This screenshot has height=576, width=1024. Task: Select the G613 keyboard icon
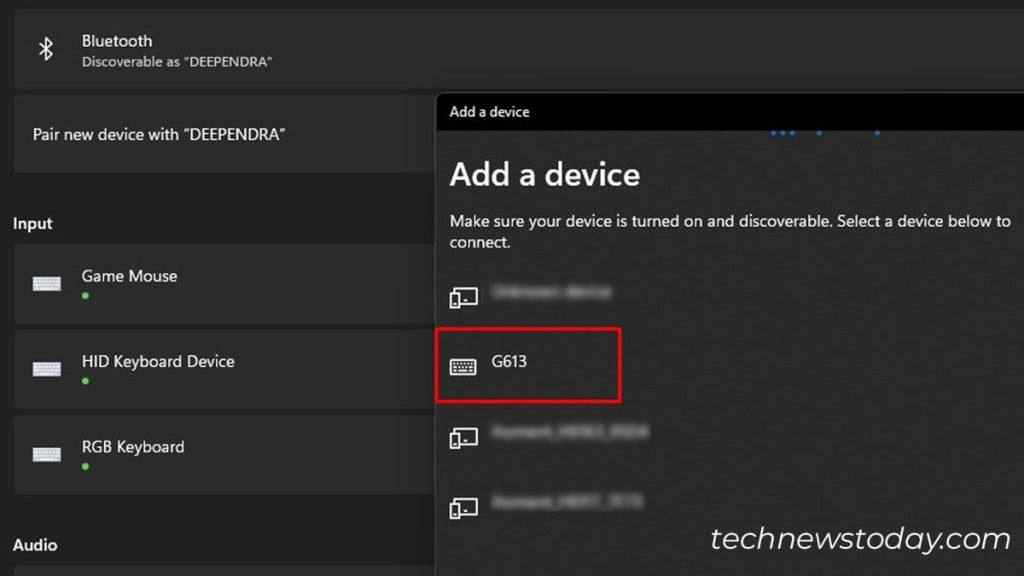[x=464, y=365]
